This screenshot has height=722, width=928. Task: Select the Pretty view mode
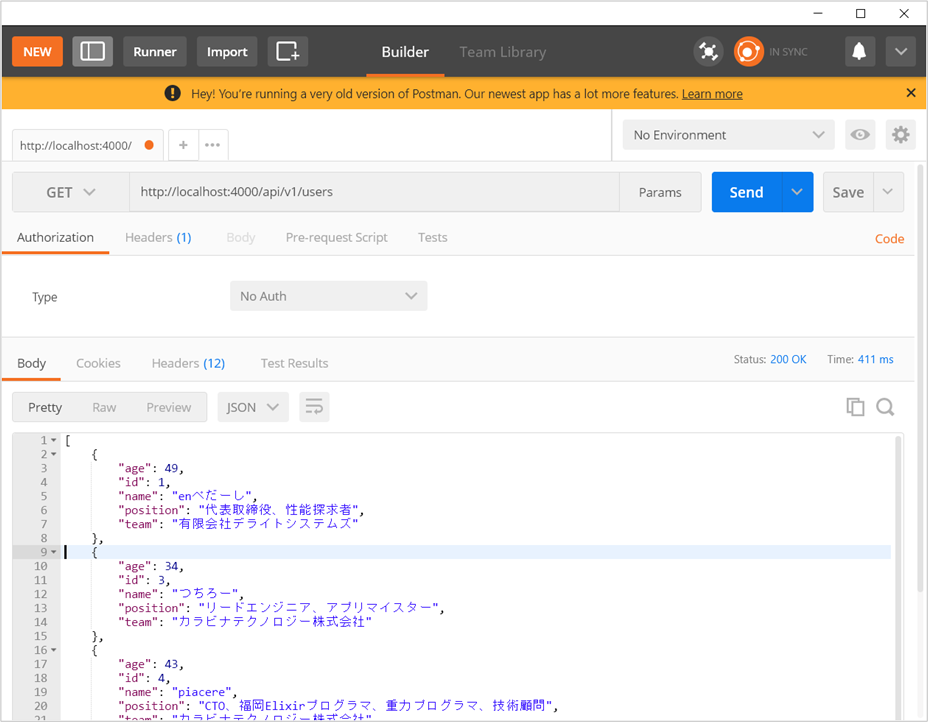[45, 407]
